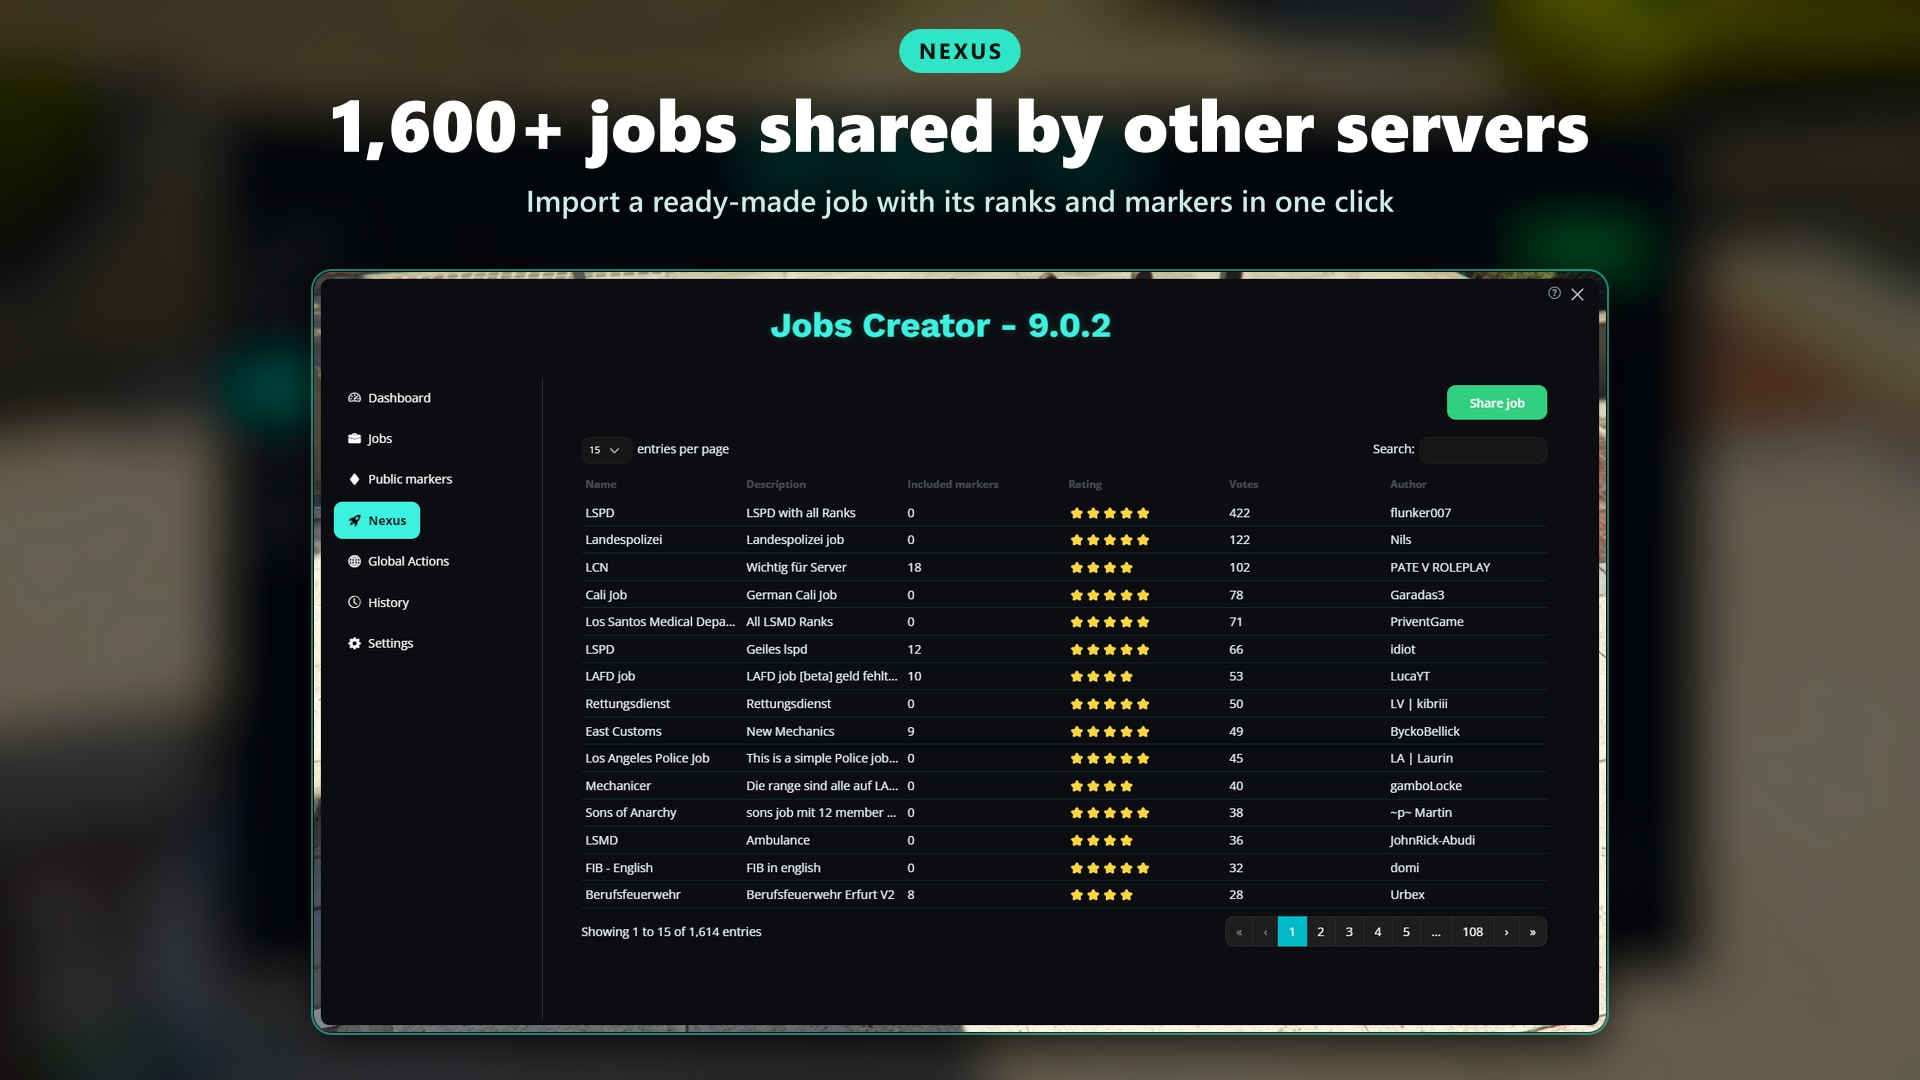Select the Landespolizei job row
Viewport: 1920px width, 1080px height.
point(1064,540)
